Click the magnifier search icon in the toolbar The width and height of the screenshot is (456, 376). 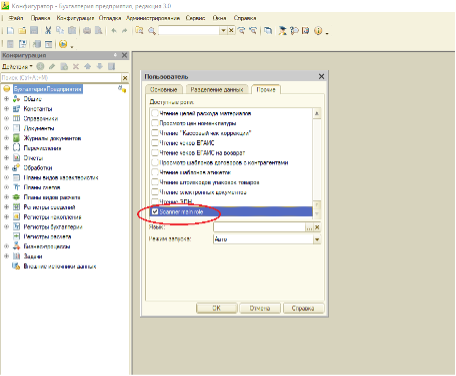pyautogui.click(x=152, y=31)
